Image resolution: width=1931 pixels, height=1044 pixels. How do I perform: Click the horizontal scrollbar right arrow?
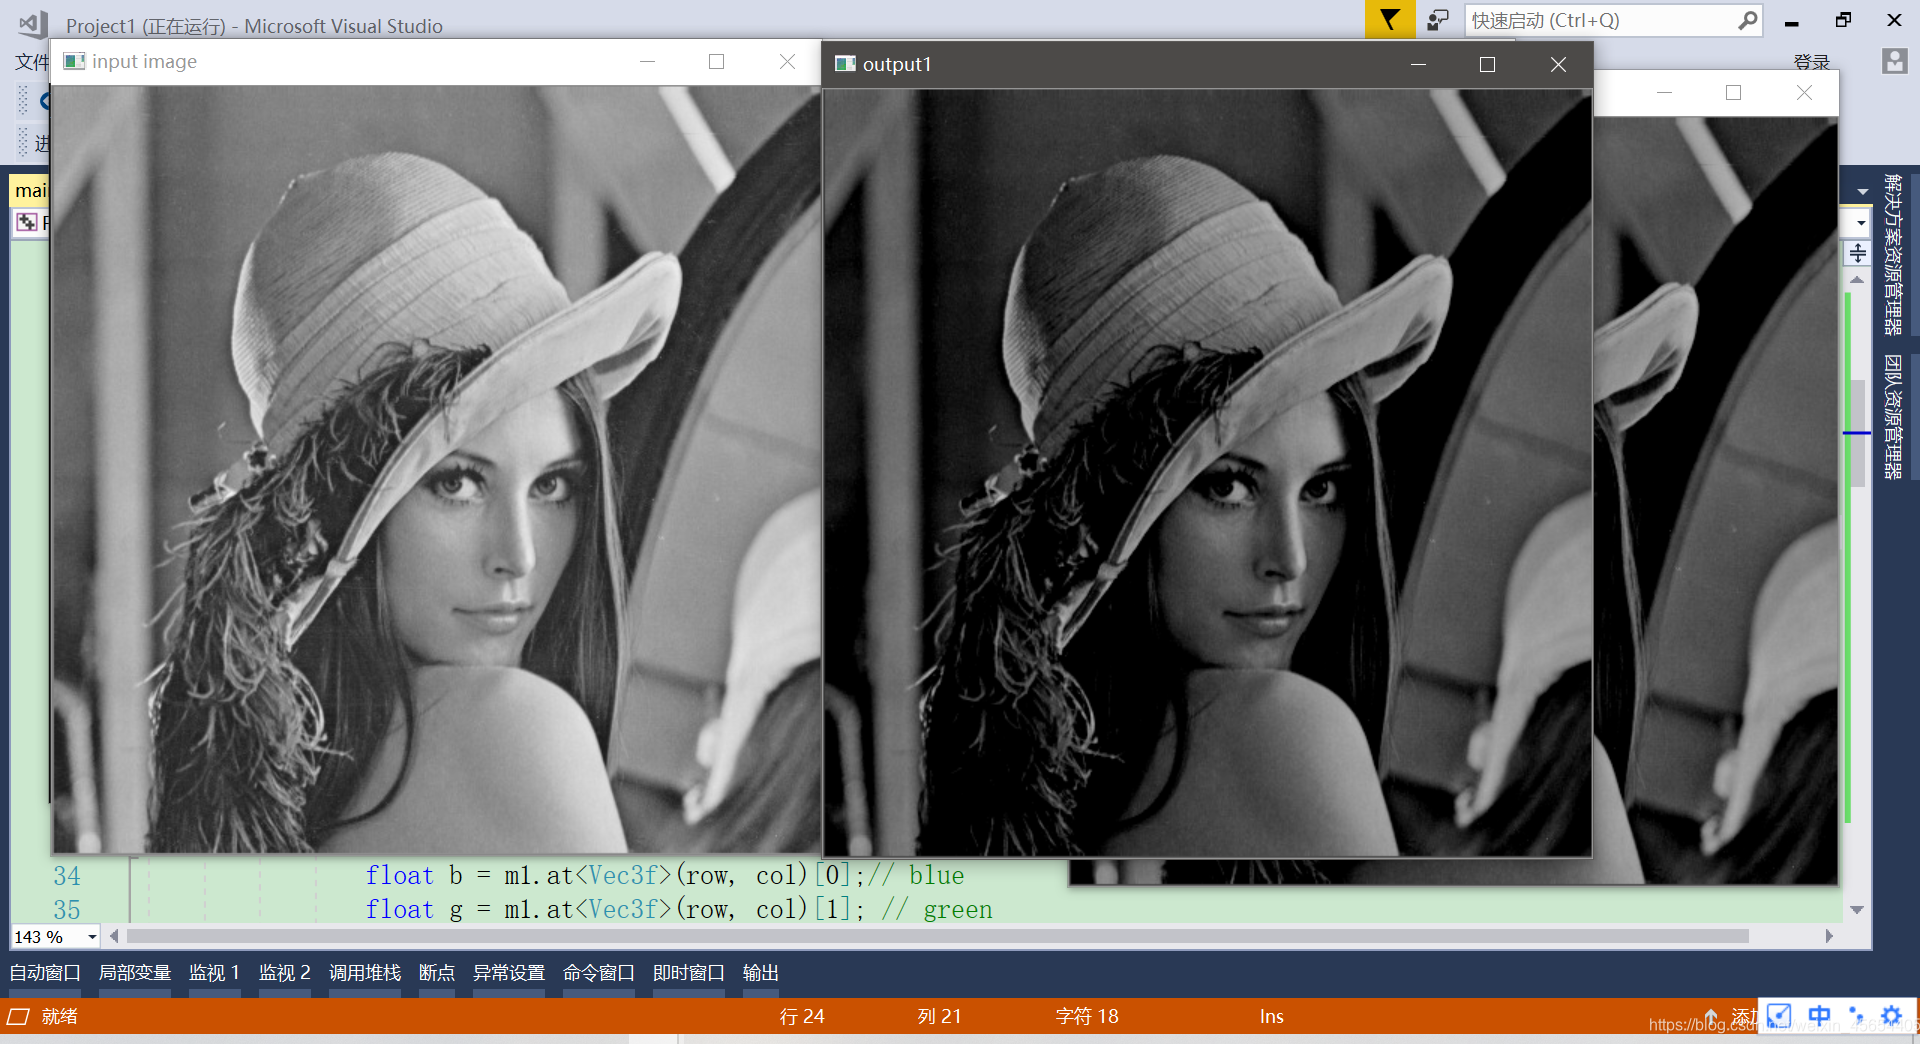click(x=1829, y=936)
